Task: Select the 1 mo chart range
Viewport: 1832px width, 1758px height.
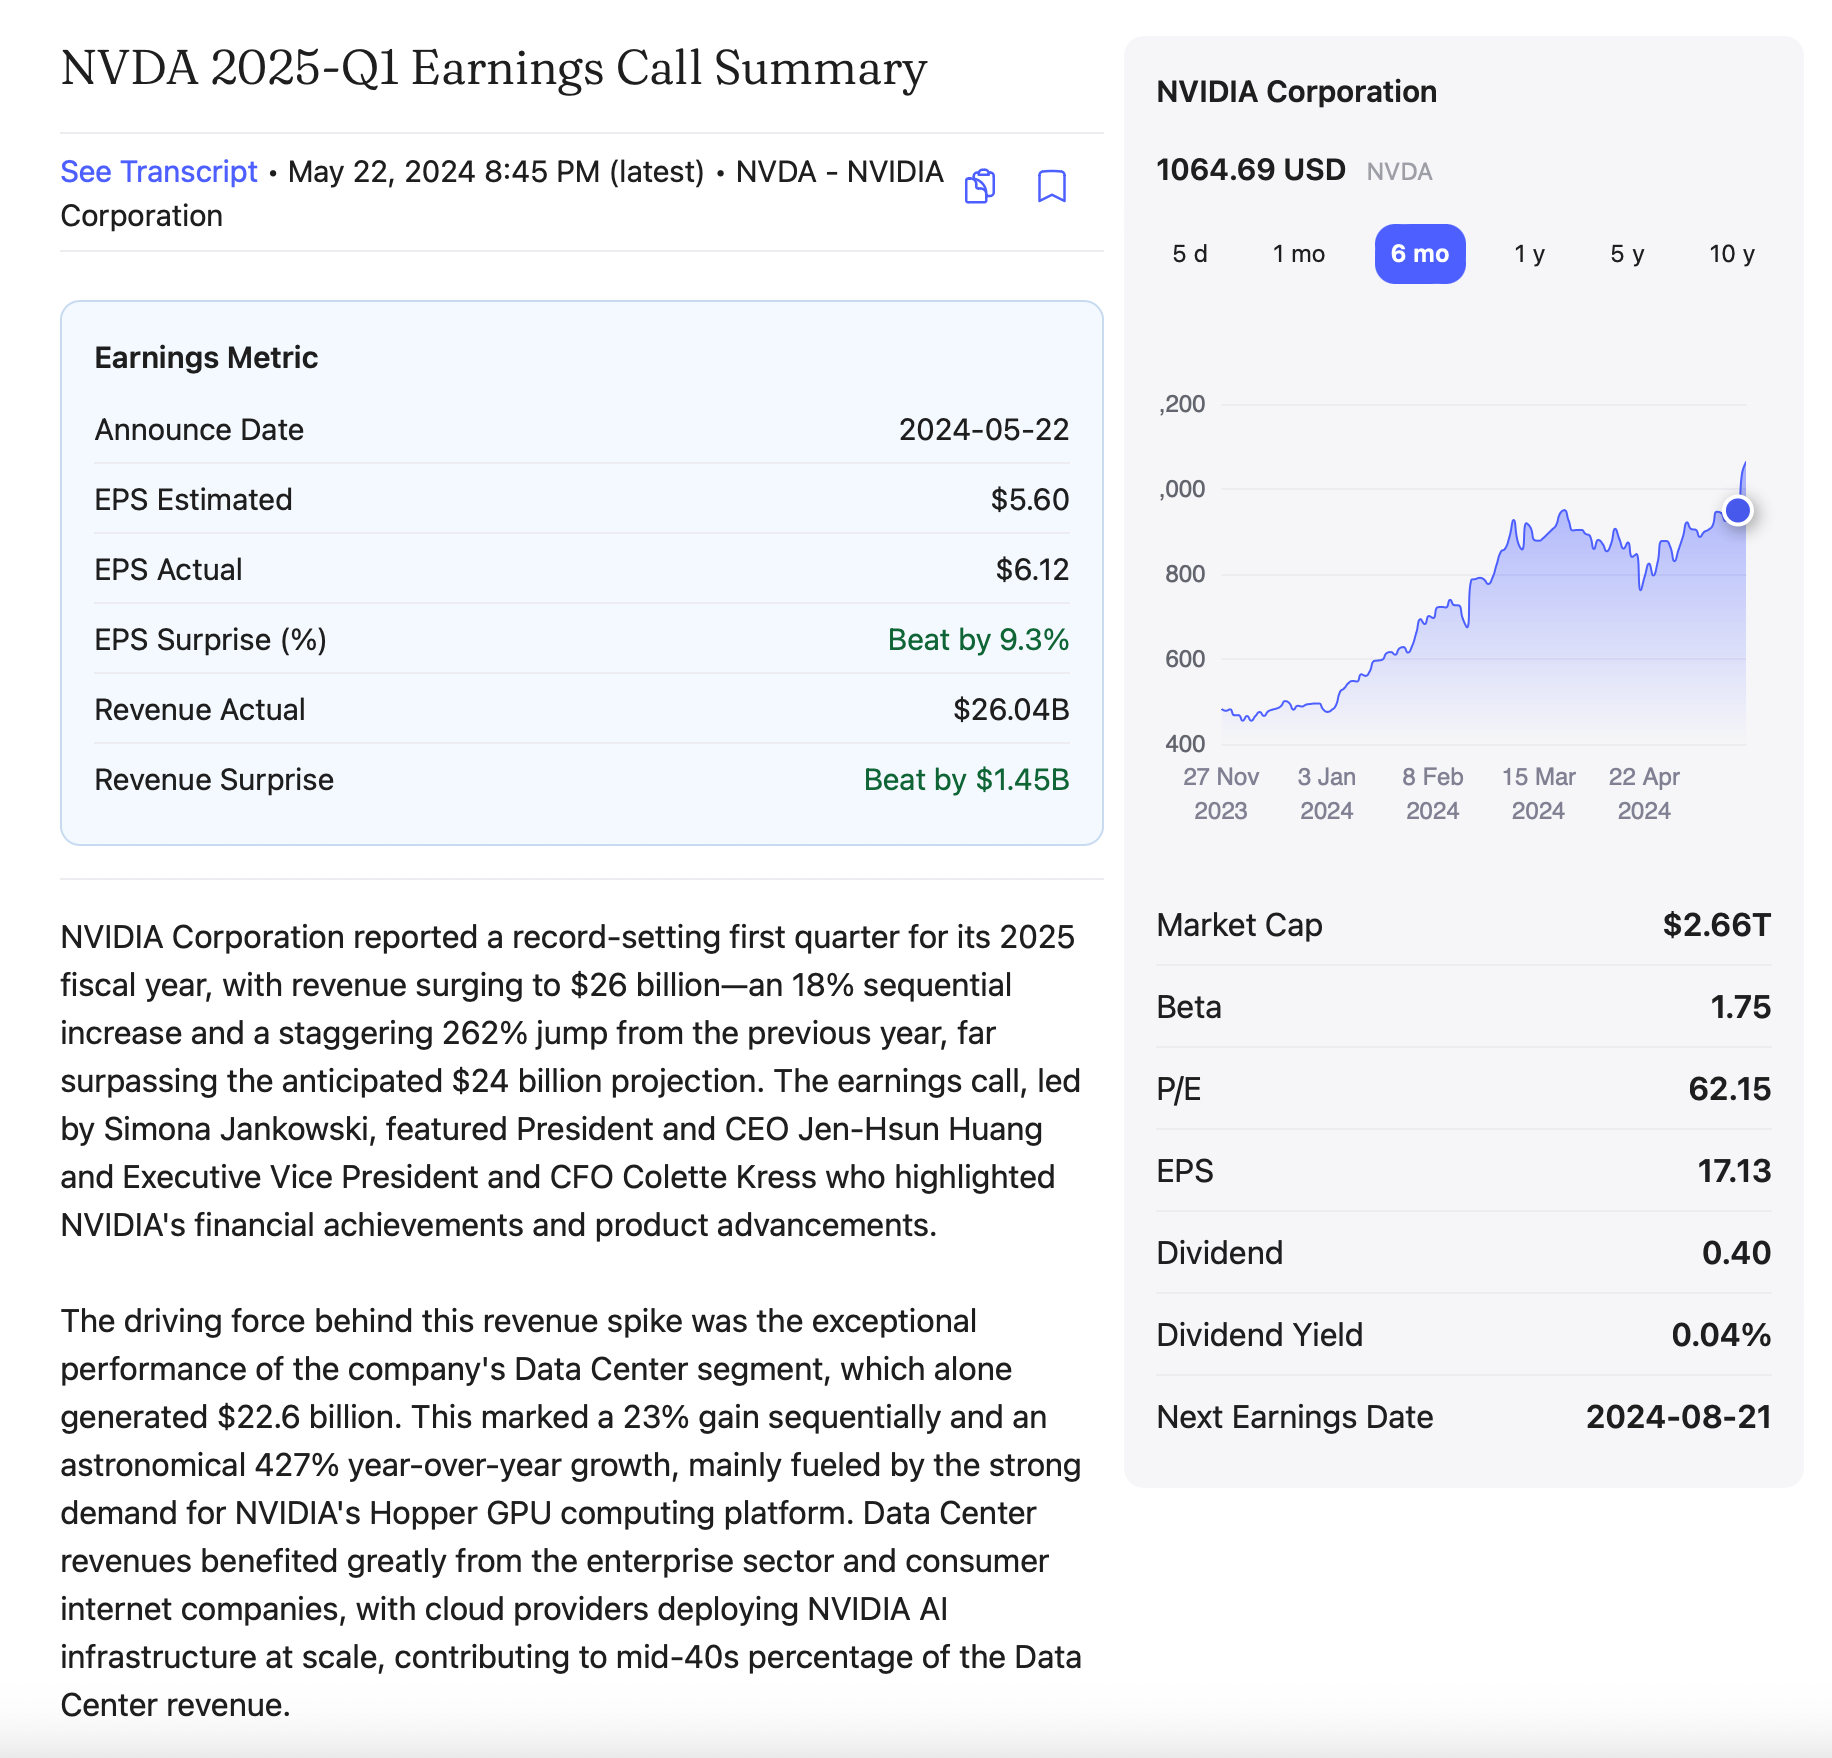Action: (x=1298, y=254)
